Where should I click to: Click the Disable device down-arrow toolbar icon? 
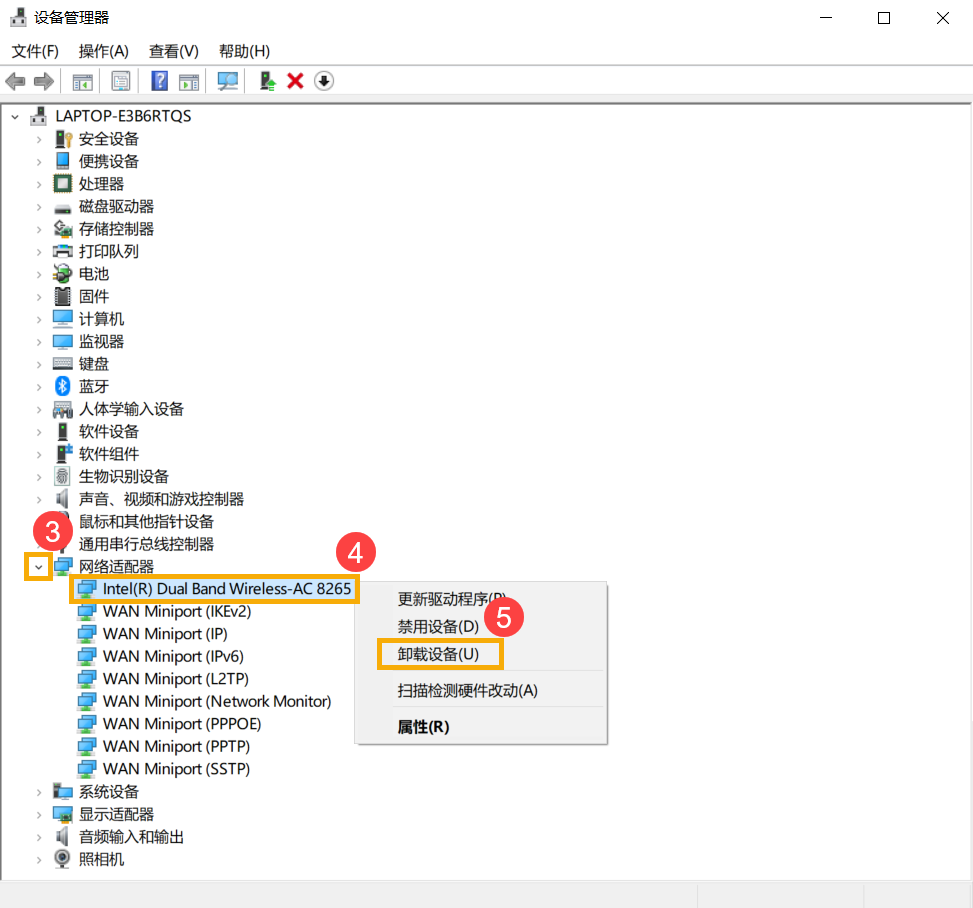323,81
